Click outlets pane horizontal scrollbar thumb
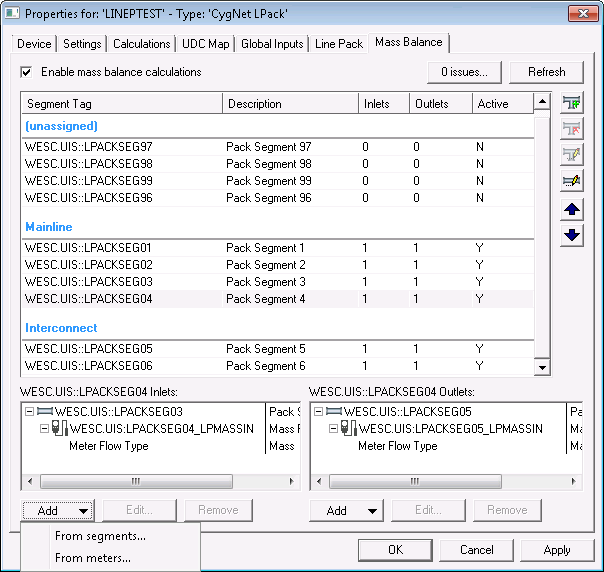The image size is (604, 572). tap(415, 481)
